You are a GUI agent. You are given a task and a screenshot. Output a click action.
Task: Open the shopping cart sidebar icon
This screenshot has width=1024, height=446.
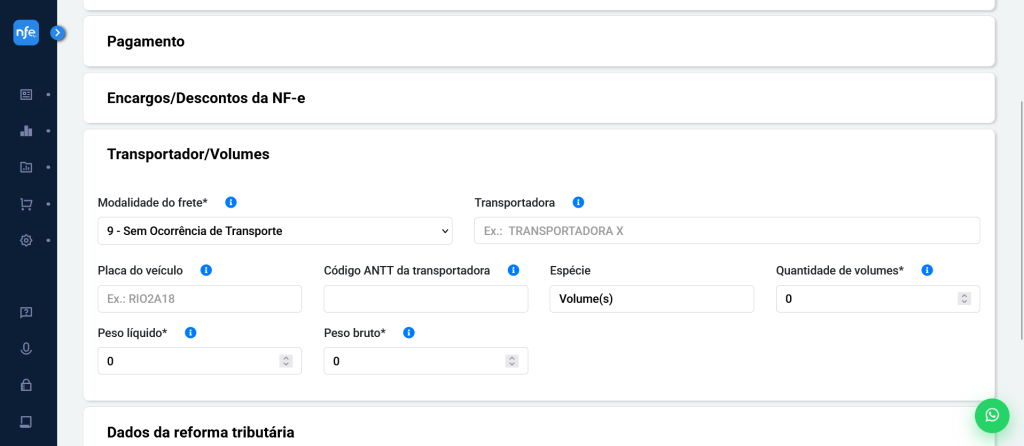coord(26,204)
